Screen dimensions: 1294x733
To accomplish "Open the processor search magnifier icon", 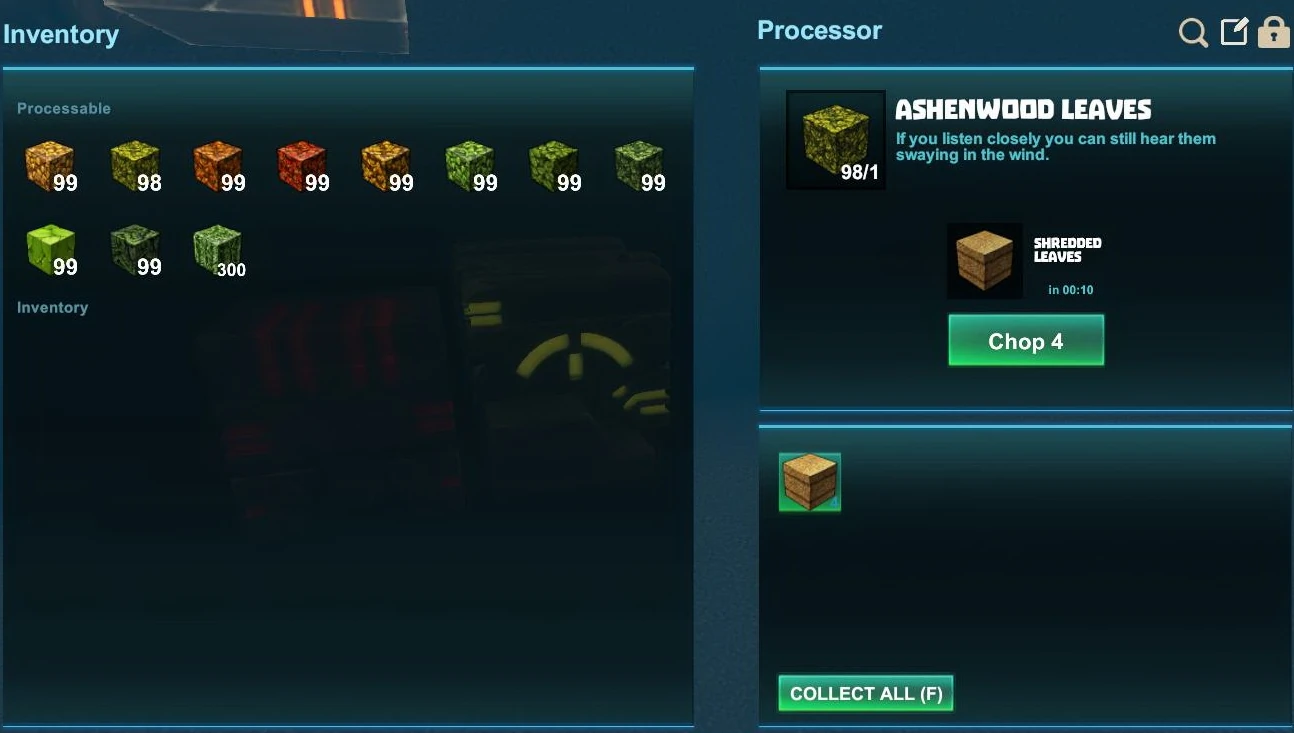I will point(1193,33).
